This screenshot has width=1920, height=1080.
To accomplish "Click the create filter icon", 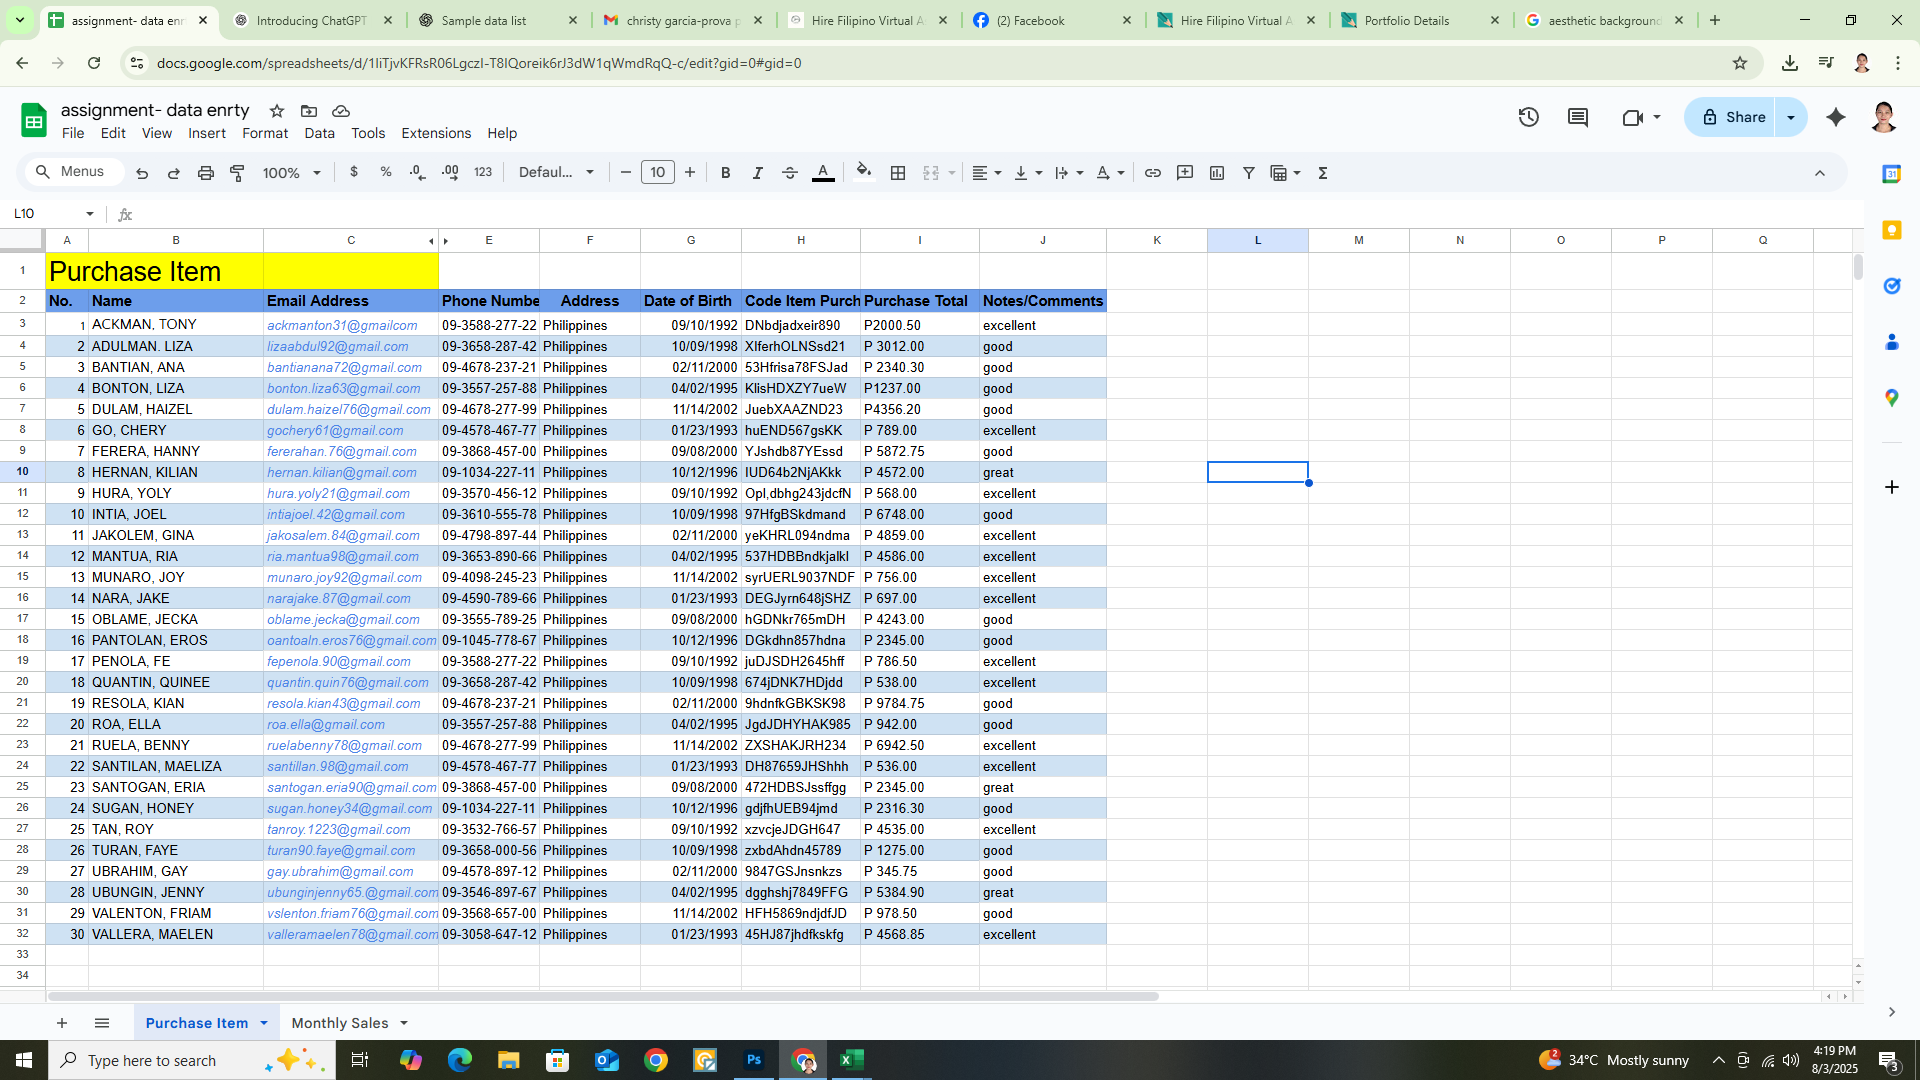I will 1248,173.
